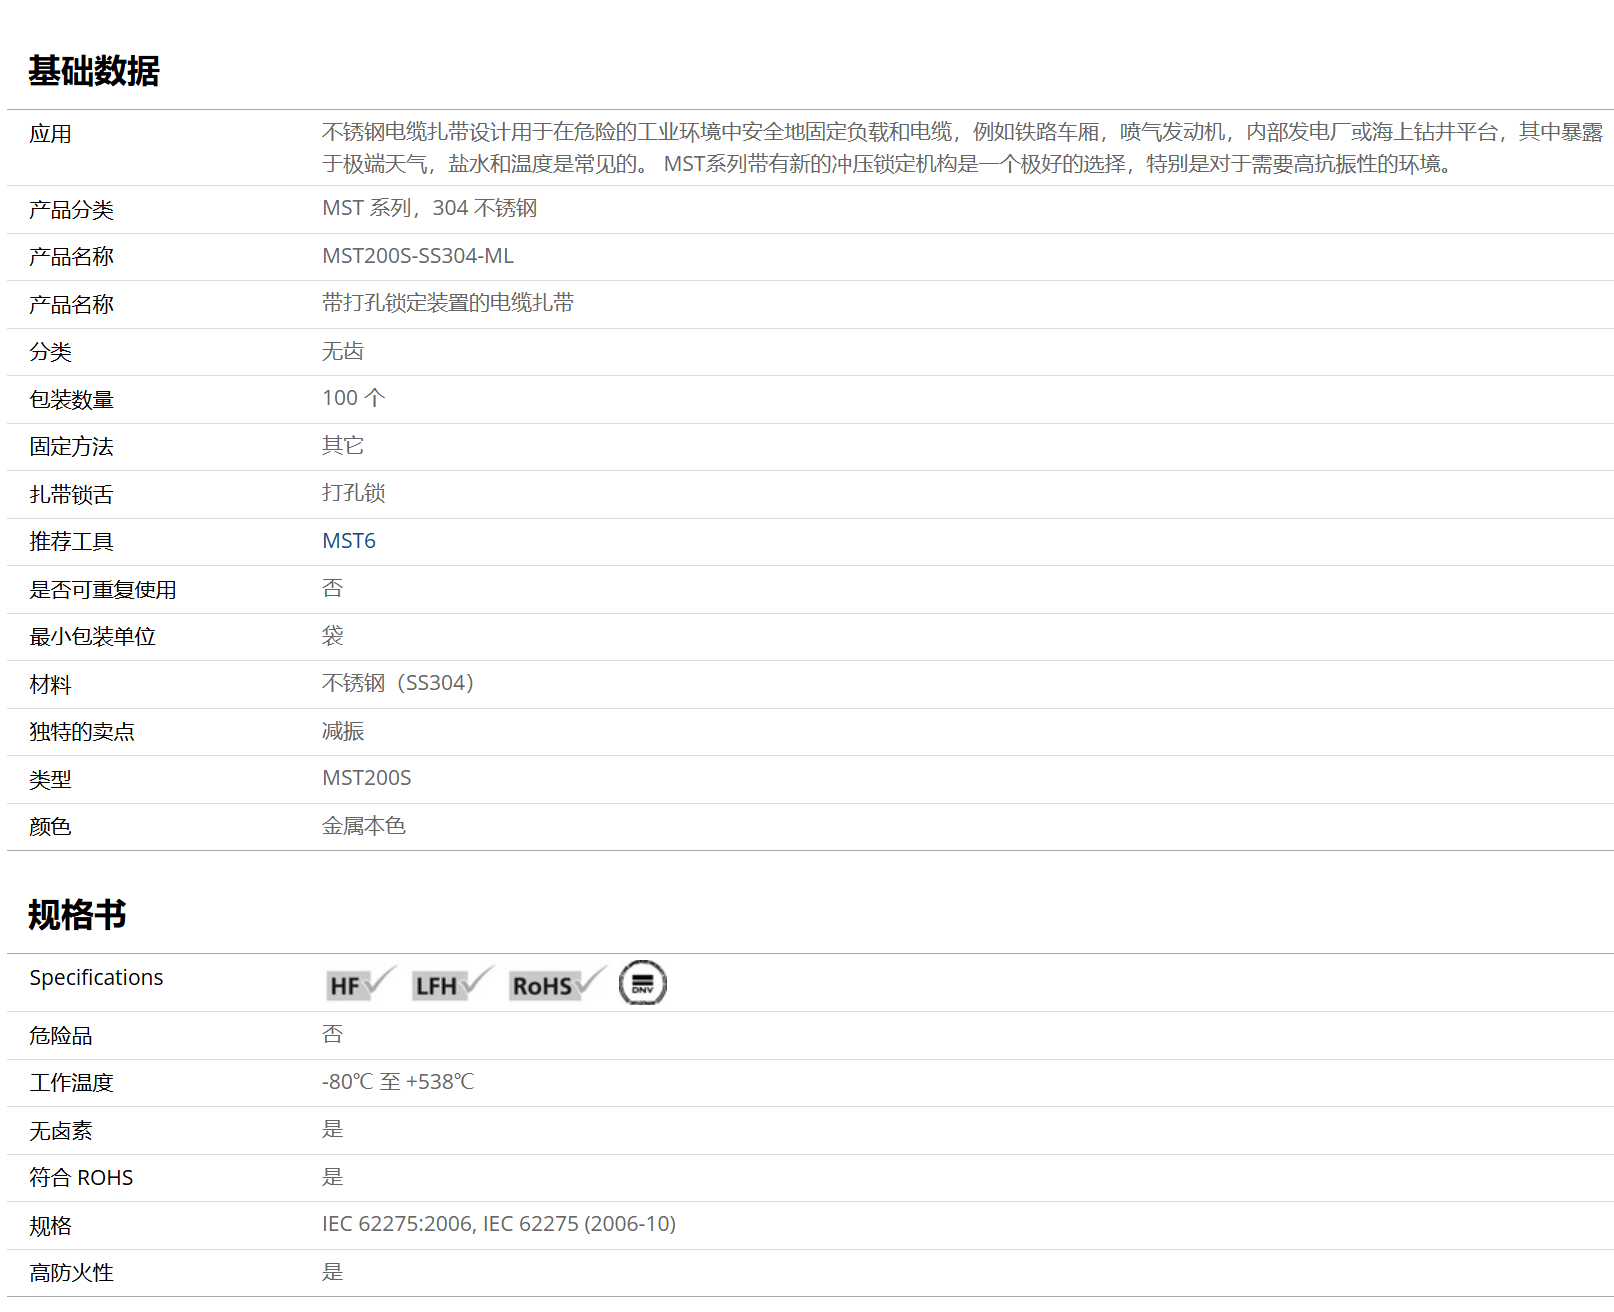Click the 高防火性 row label
1614x1312 pixels.
pos(71,1273)
